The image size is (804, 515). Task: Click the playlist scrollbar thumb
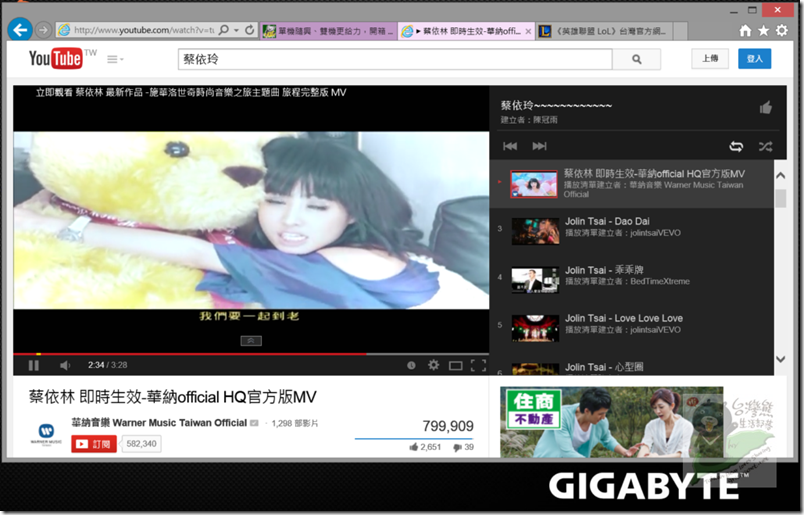pos(780,198)
